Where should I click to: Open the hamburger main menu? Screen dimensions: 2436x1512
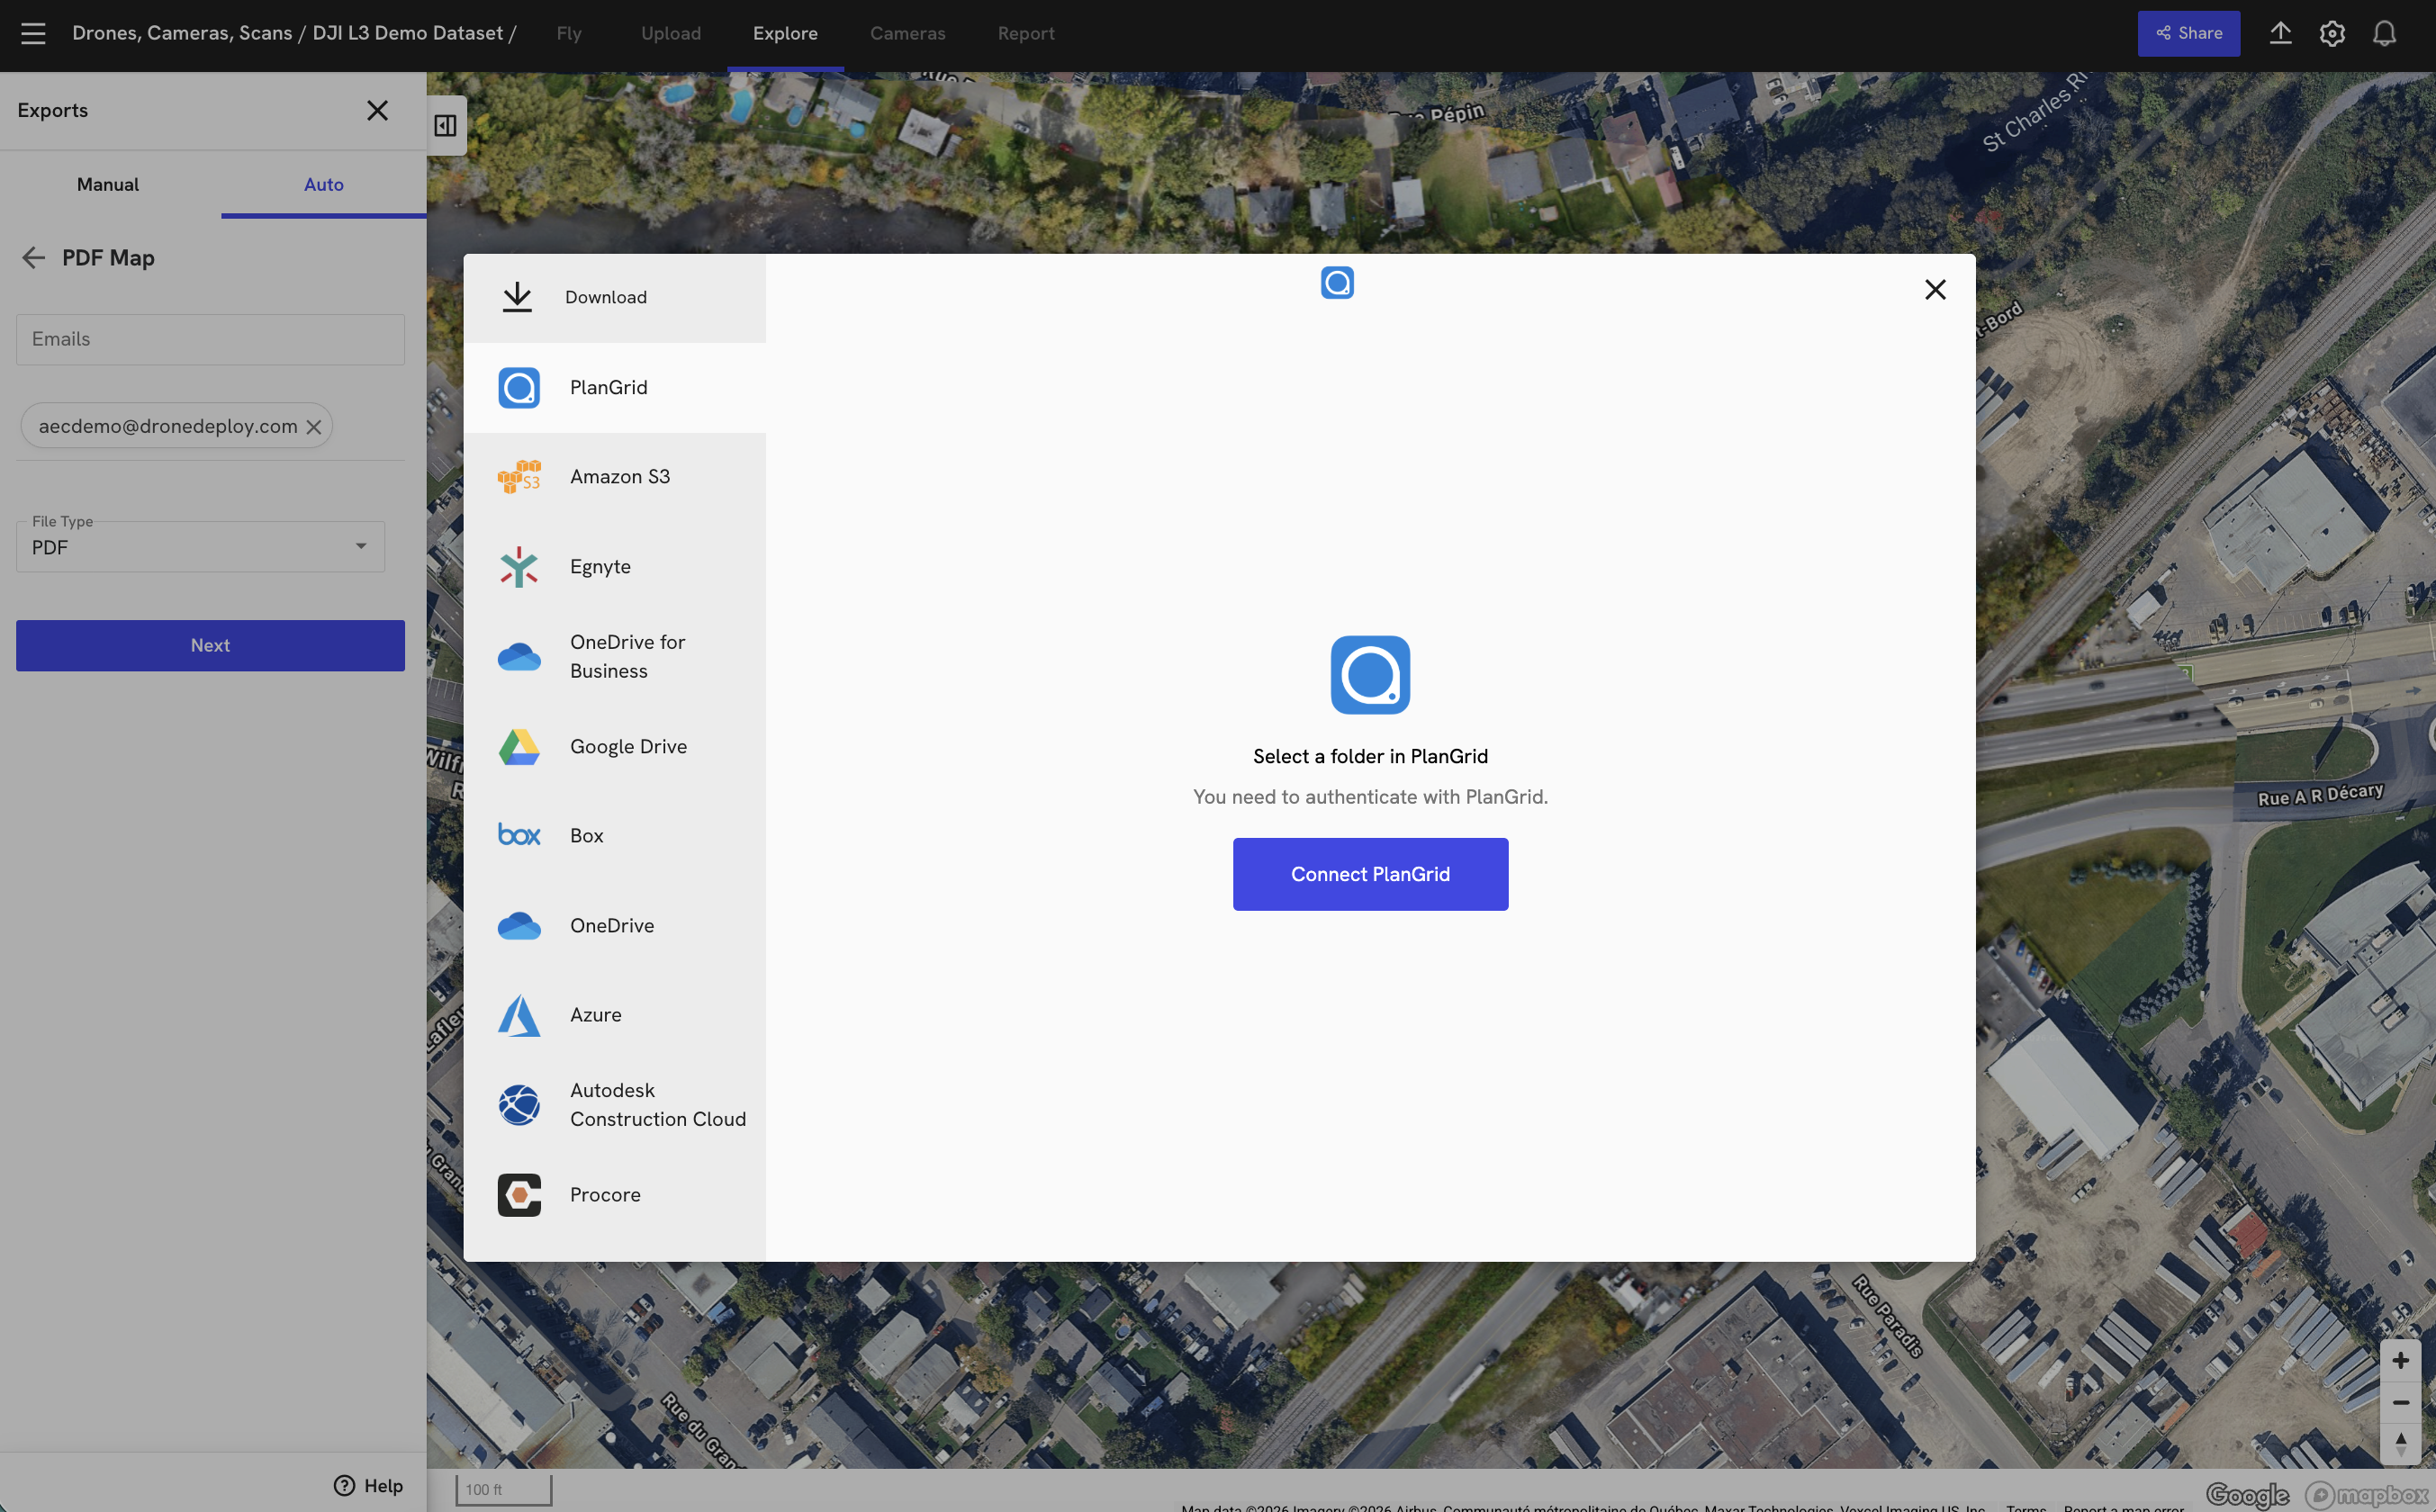(33, 33)
